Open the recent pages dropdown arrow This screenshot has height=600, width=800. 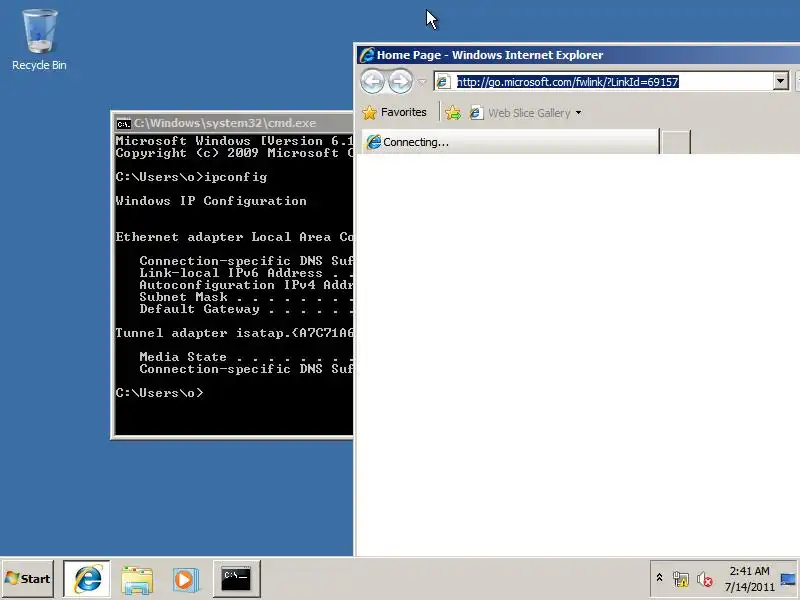pyautogui.click(x=422, y=82)
